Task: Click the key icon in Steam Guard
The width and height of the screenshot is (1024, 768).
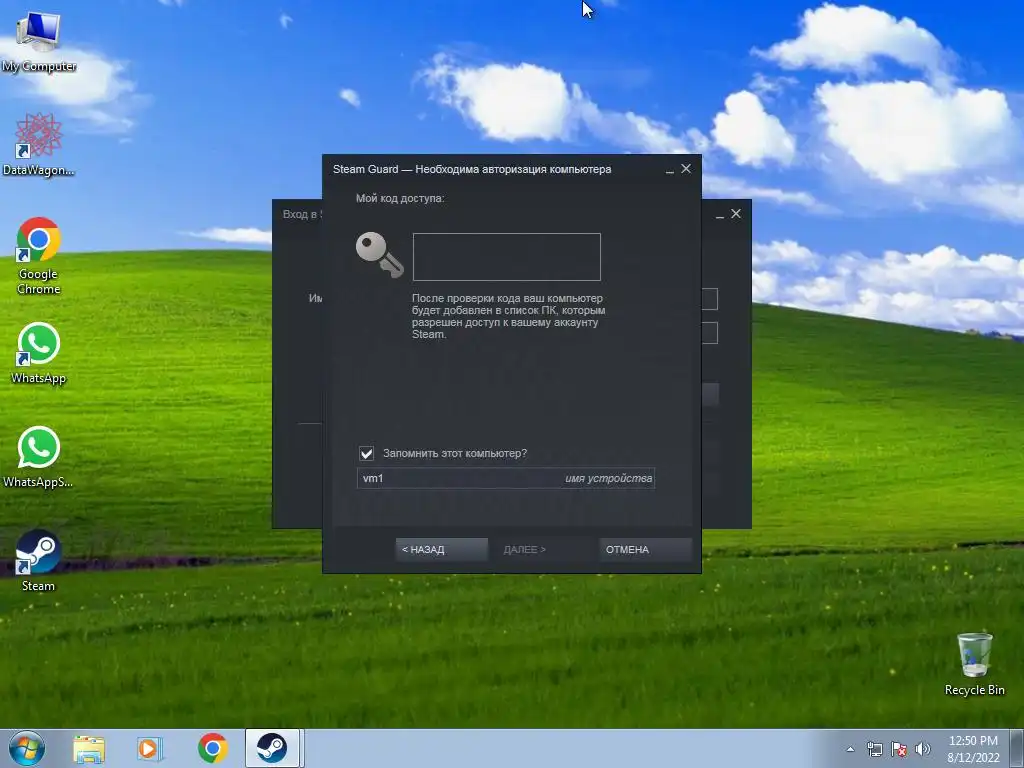Action: click(379, 255)
